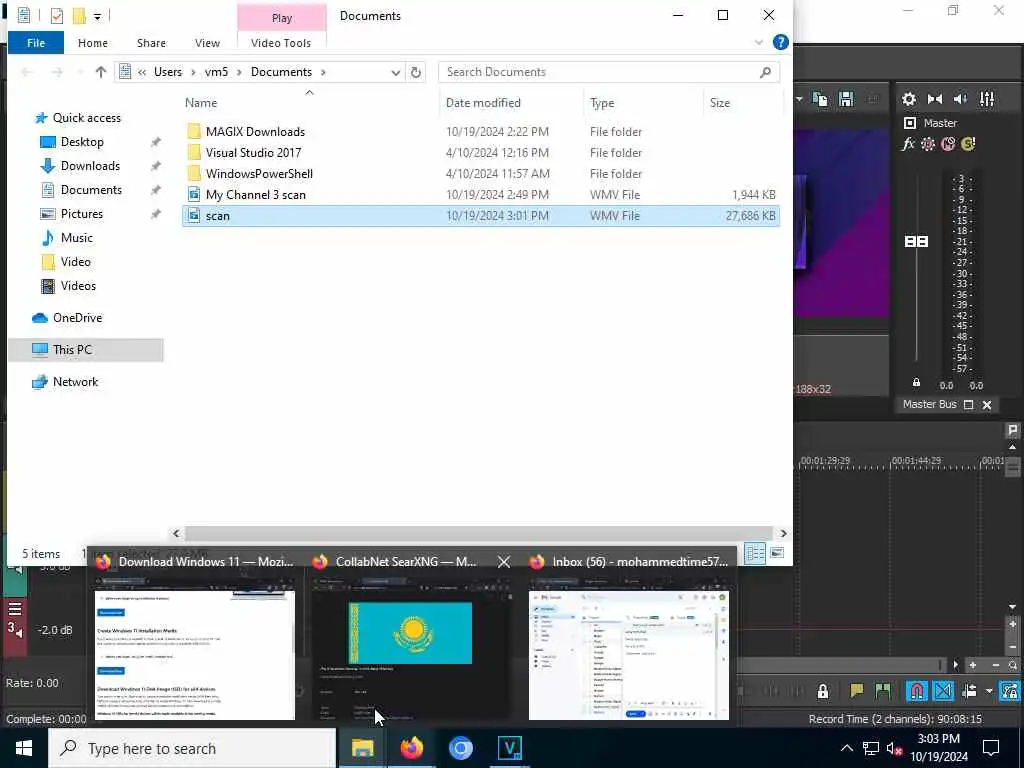Open the Customize Quick Access Toolbar dropdown

click(97, 16)
